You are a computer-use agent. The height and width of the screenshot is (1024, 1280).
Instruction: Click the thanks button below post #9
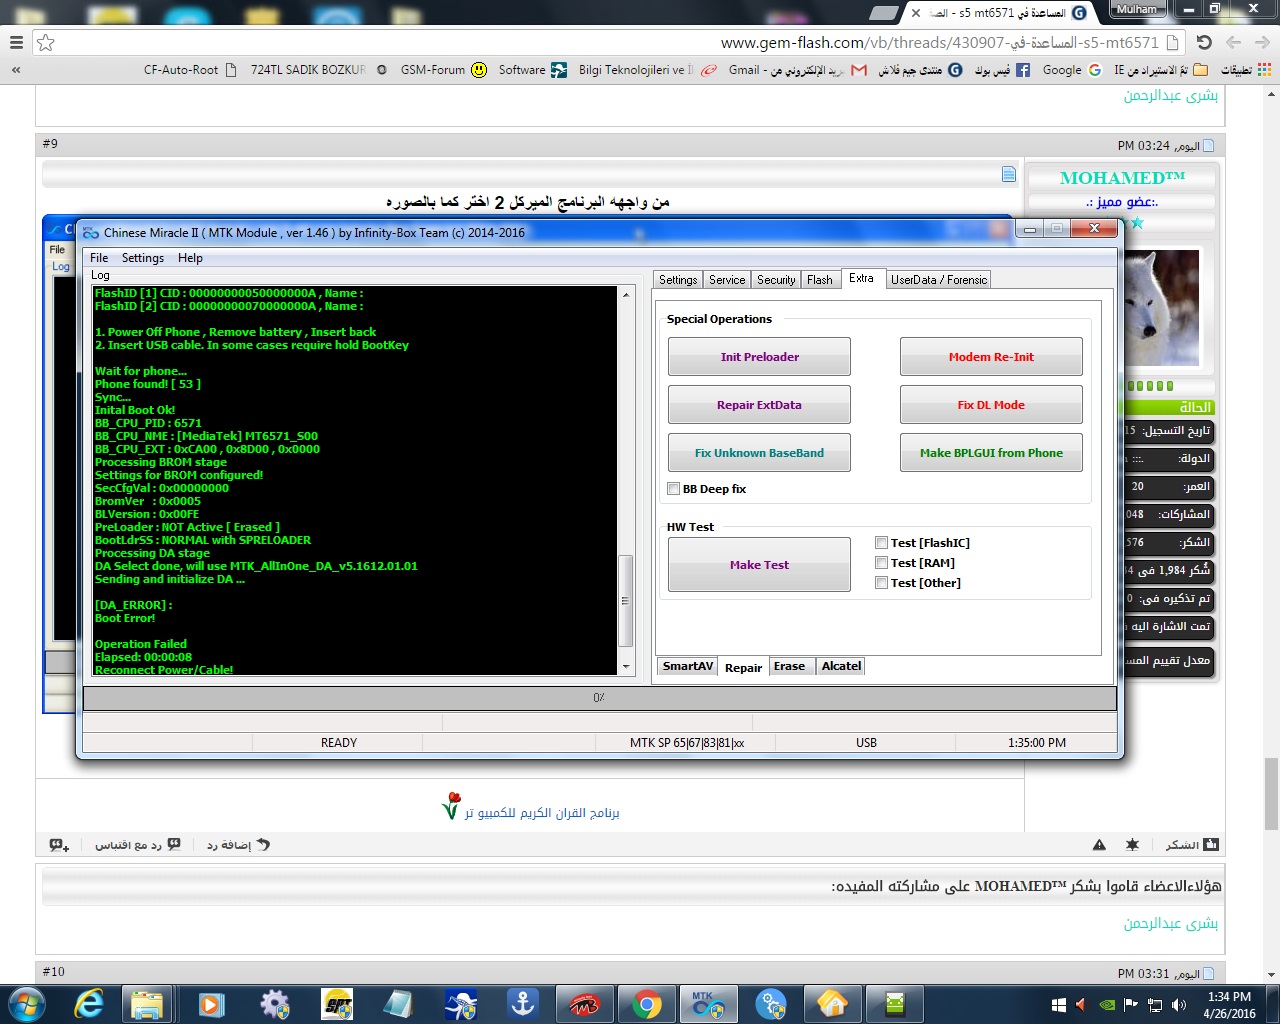coord(1192,845)
